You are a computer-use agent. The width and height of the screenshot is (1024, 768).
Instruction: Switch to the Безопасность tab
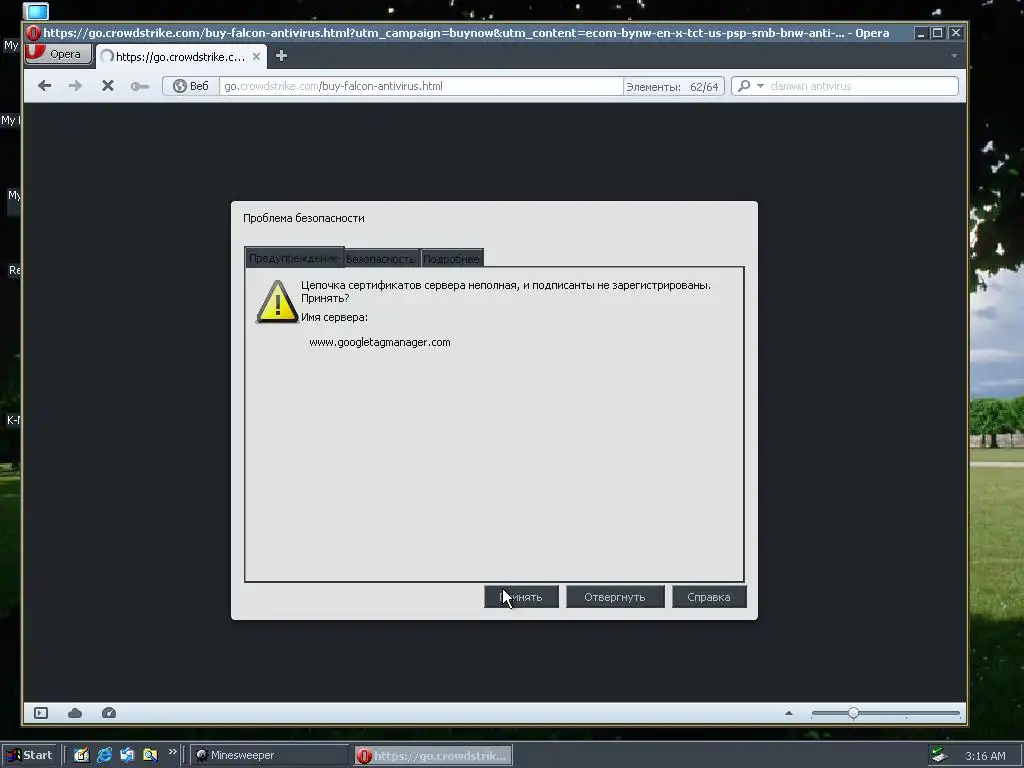coord(381,259)
